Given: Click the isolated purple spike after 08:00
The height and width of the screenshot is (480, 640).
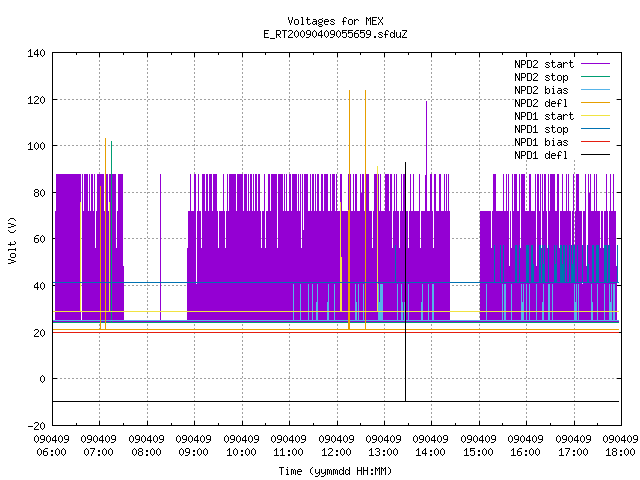Looking at the screenshot, I should (160, 247).
